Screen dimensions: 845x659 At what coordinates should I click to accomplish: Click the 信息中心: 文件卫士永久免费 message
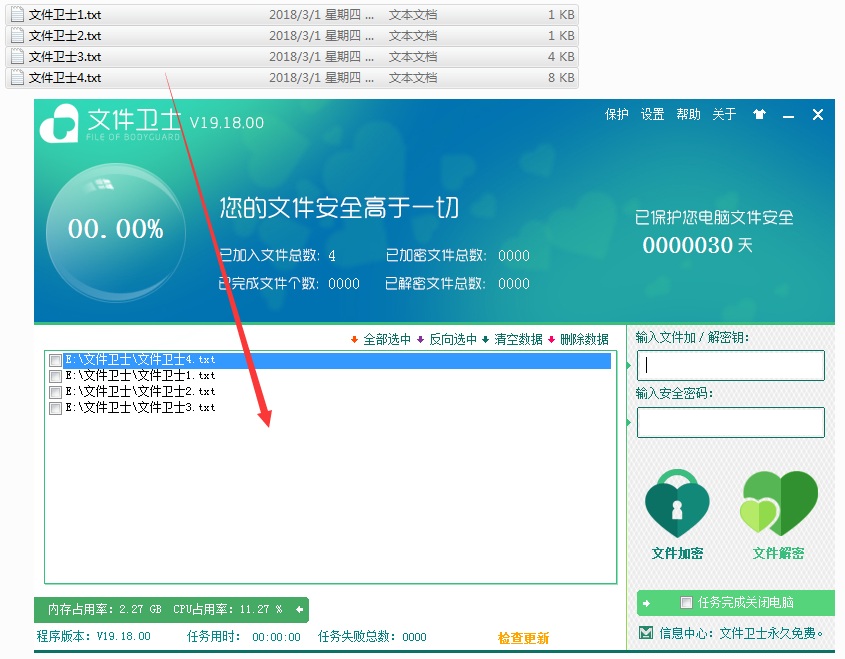coord(742,633)
